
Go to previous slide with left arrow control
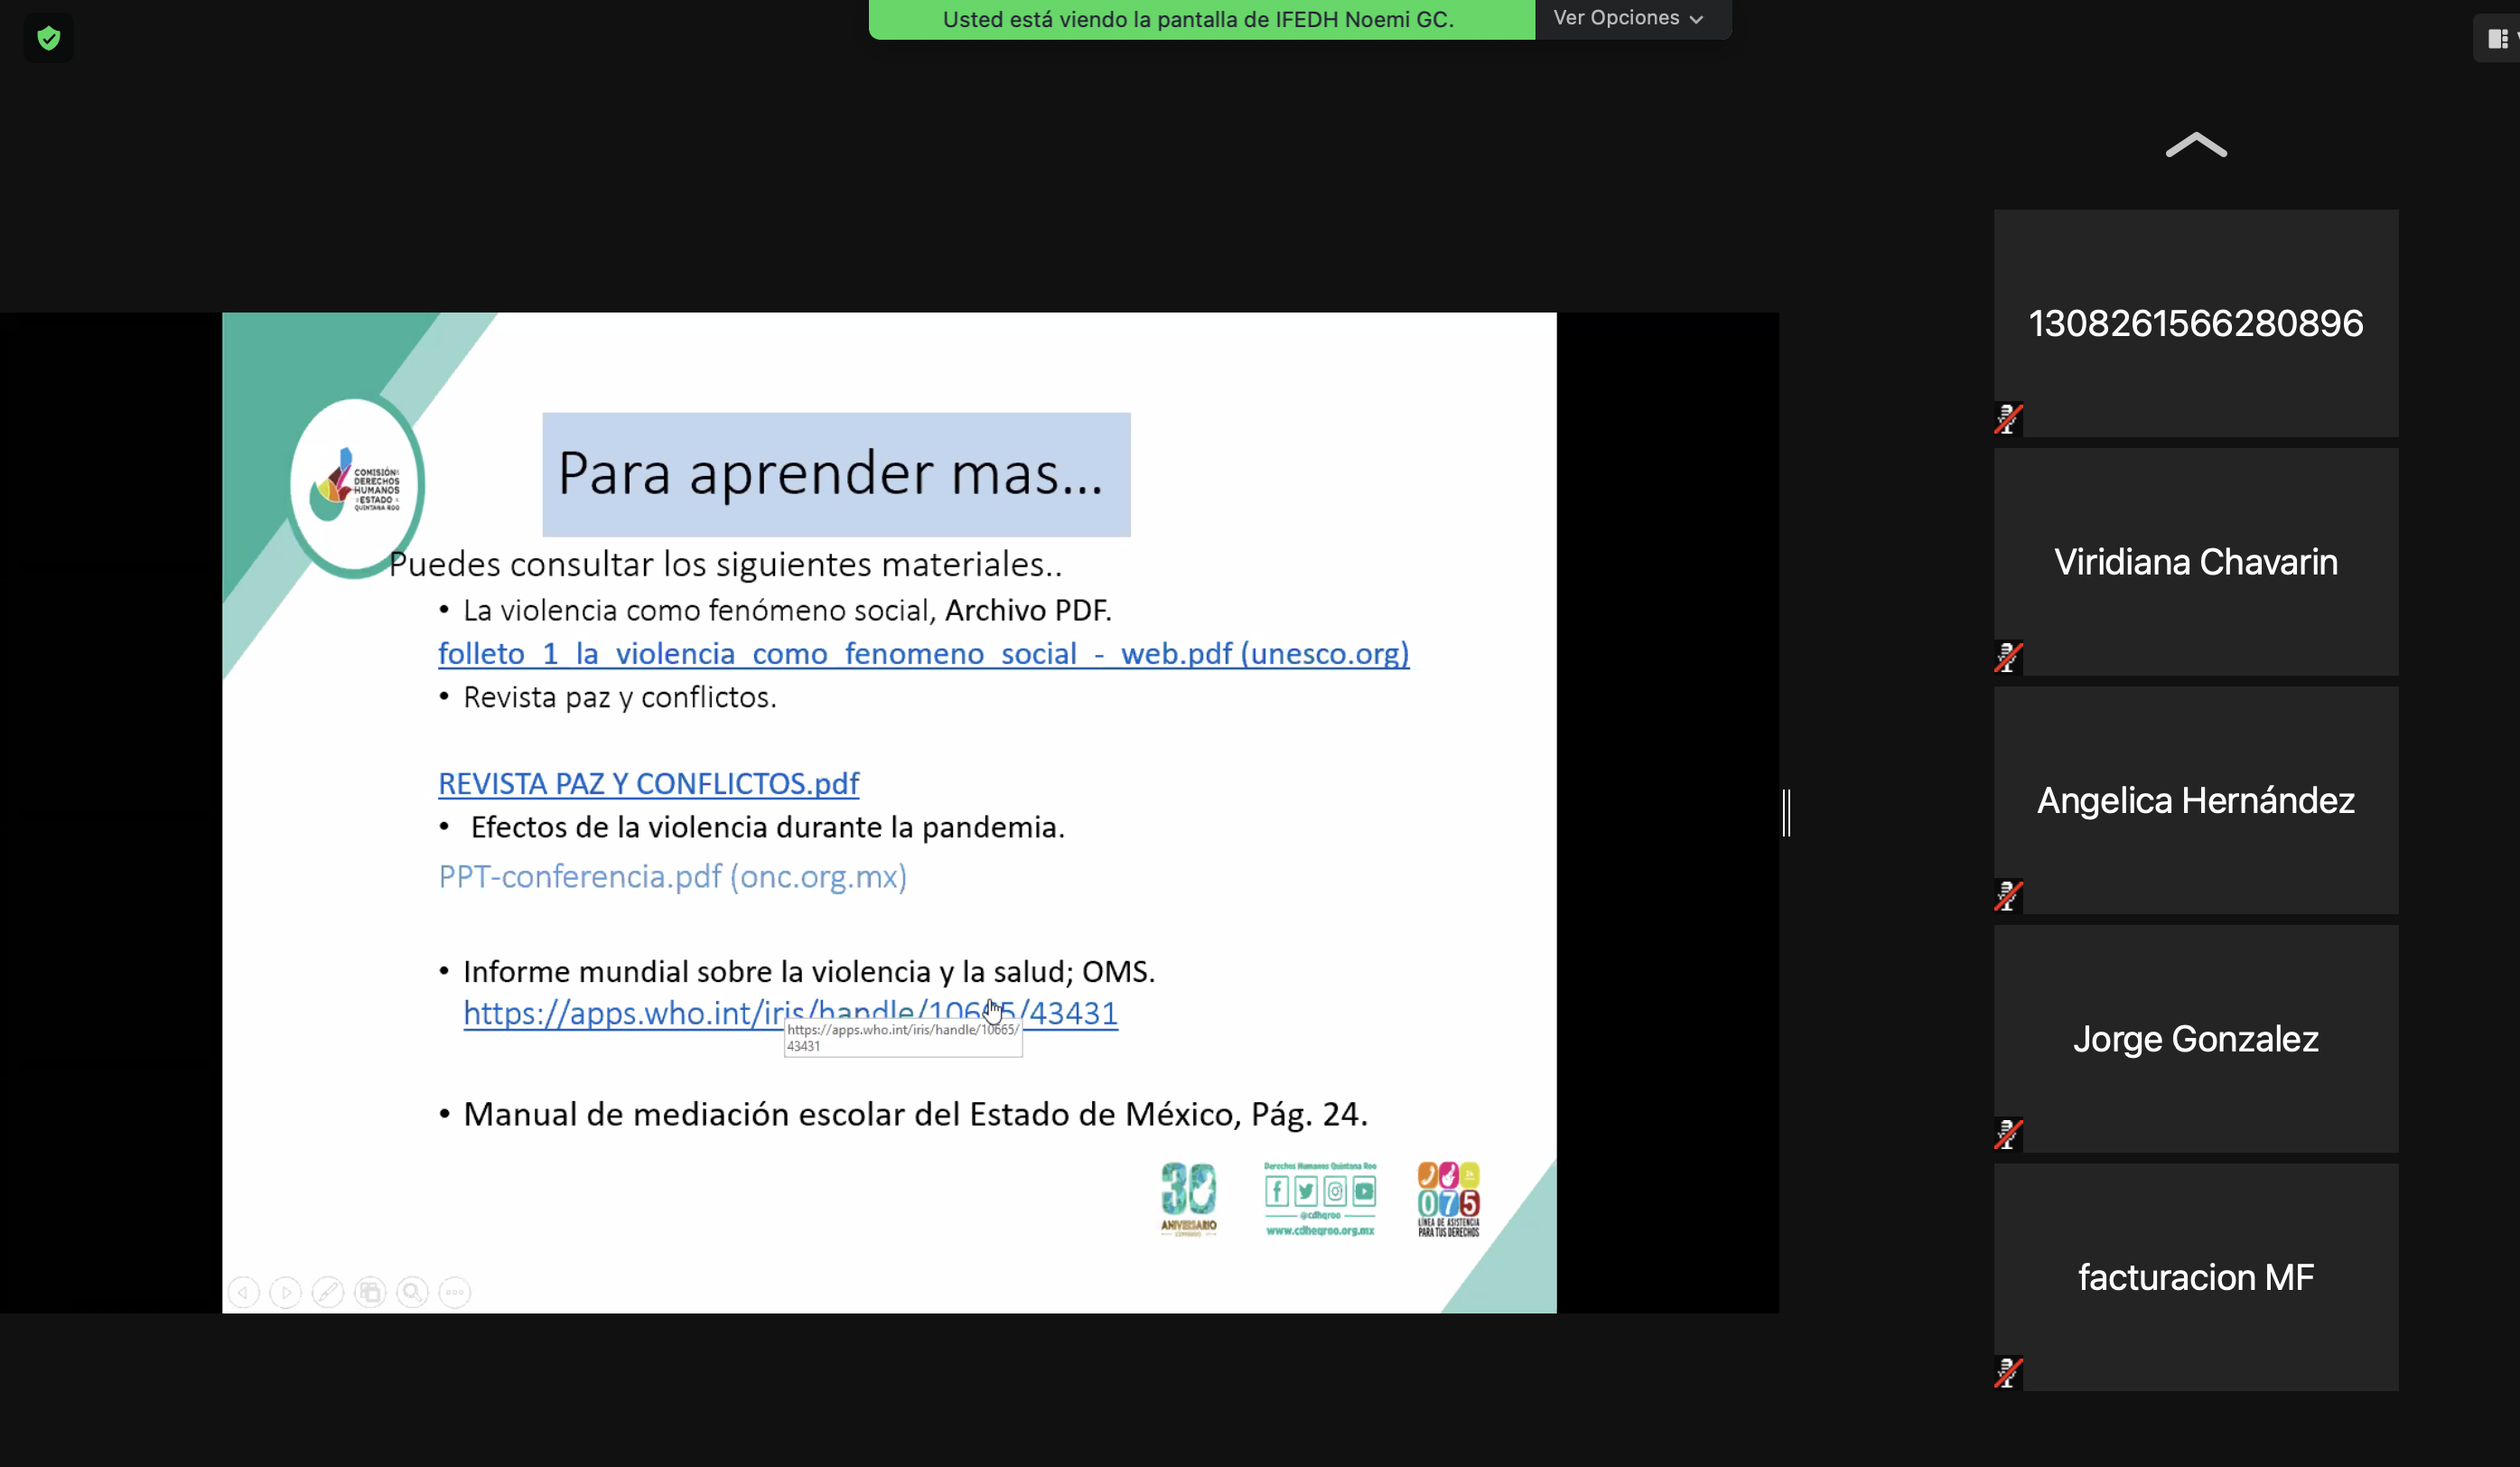click(x=243, y=1292)
